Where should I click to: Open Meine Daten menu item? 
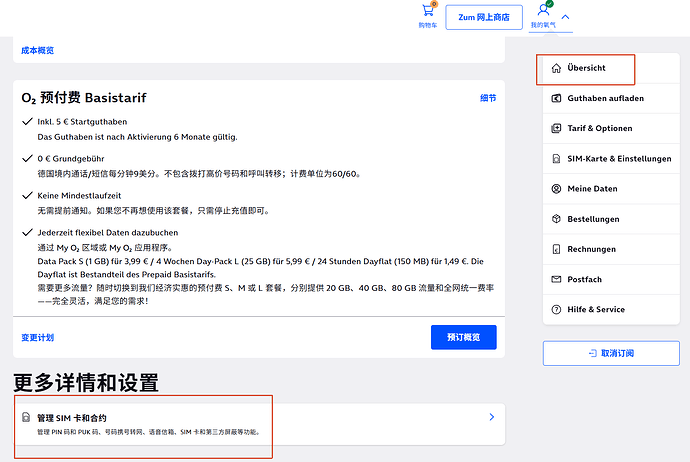click(x=611, y=189)
